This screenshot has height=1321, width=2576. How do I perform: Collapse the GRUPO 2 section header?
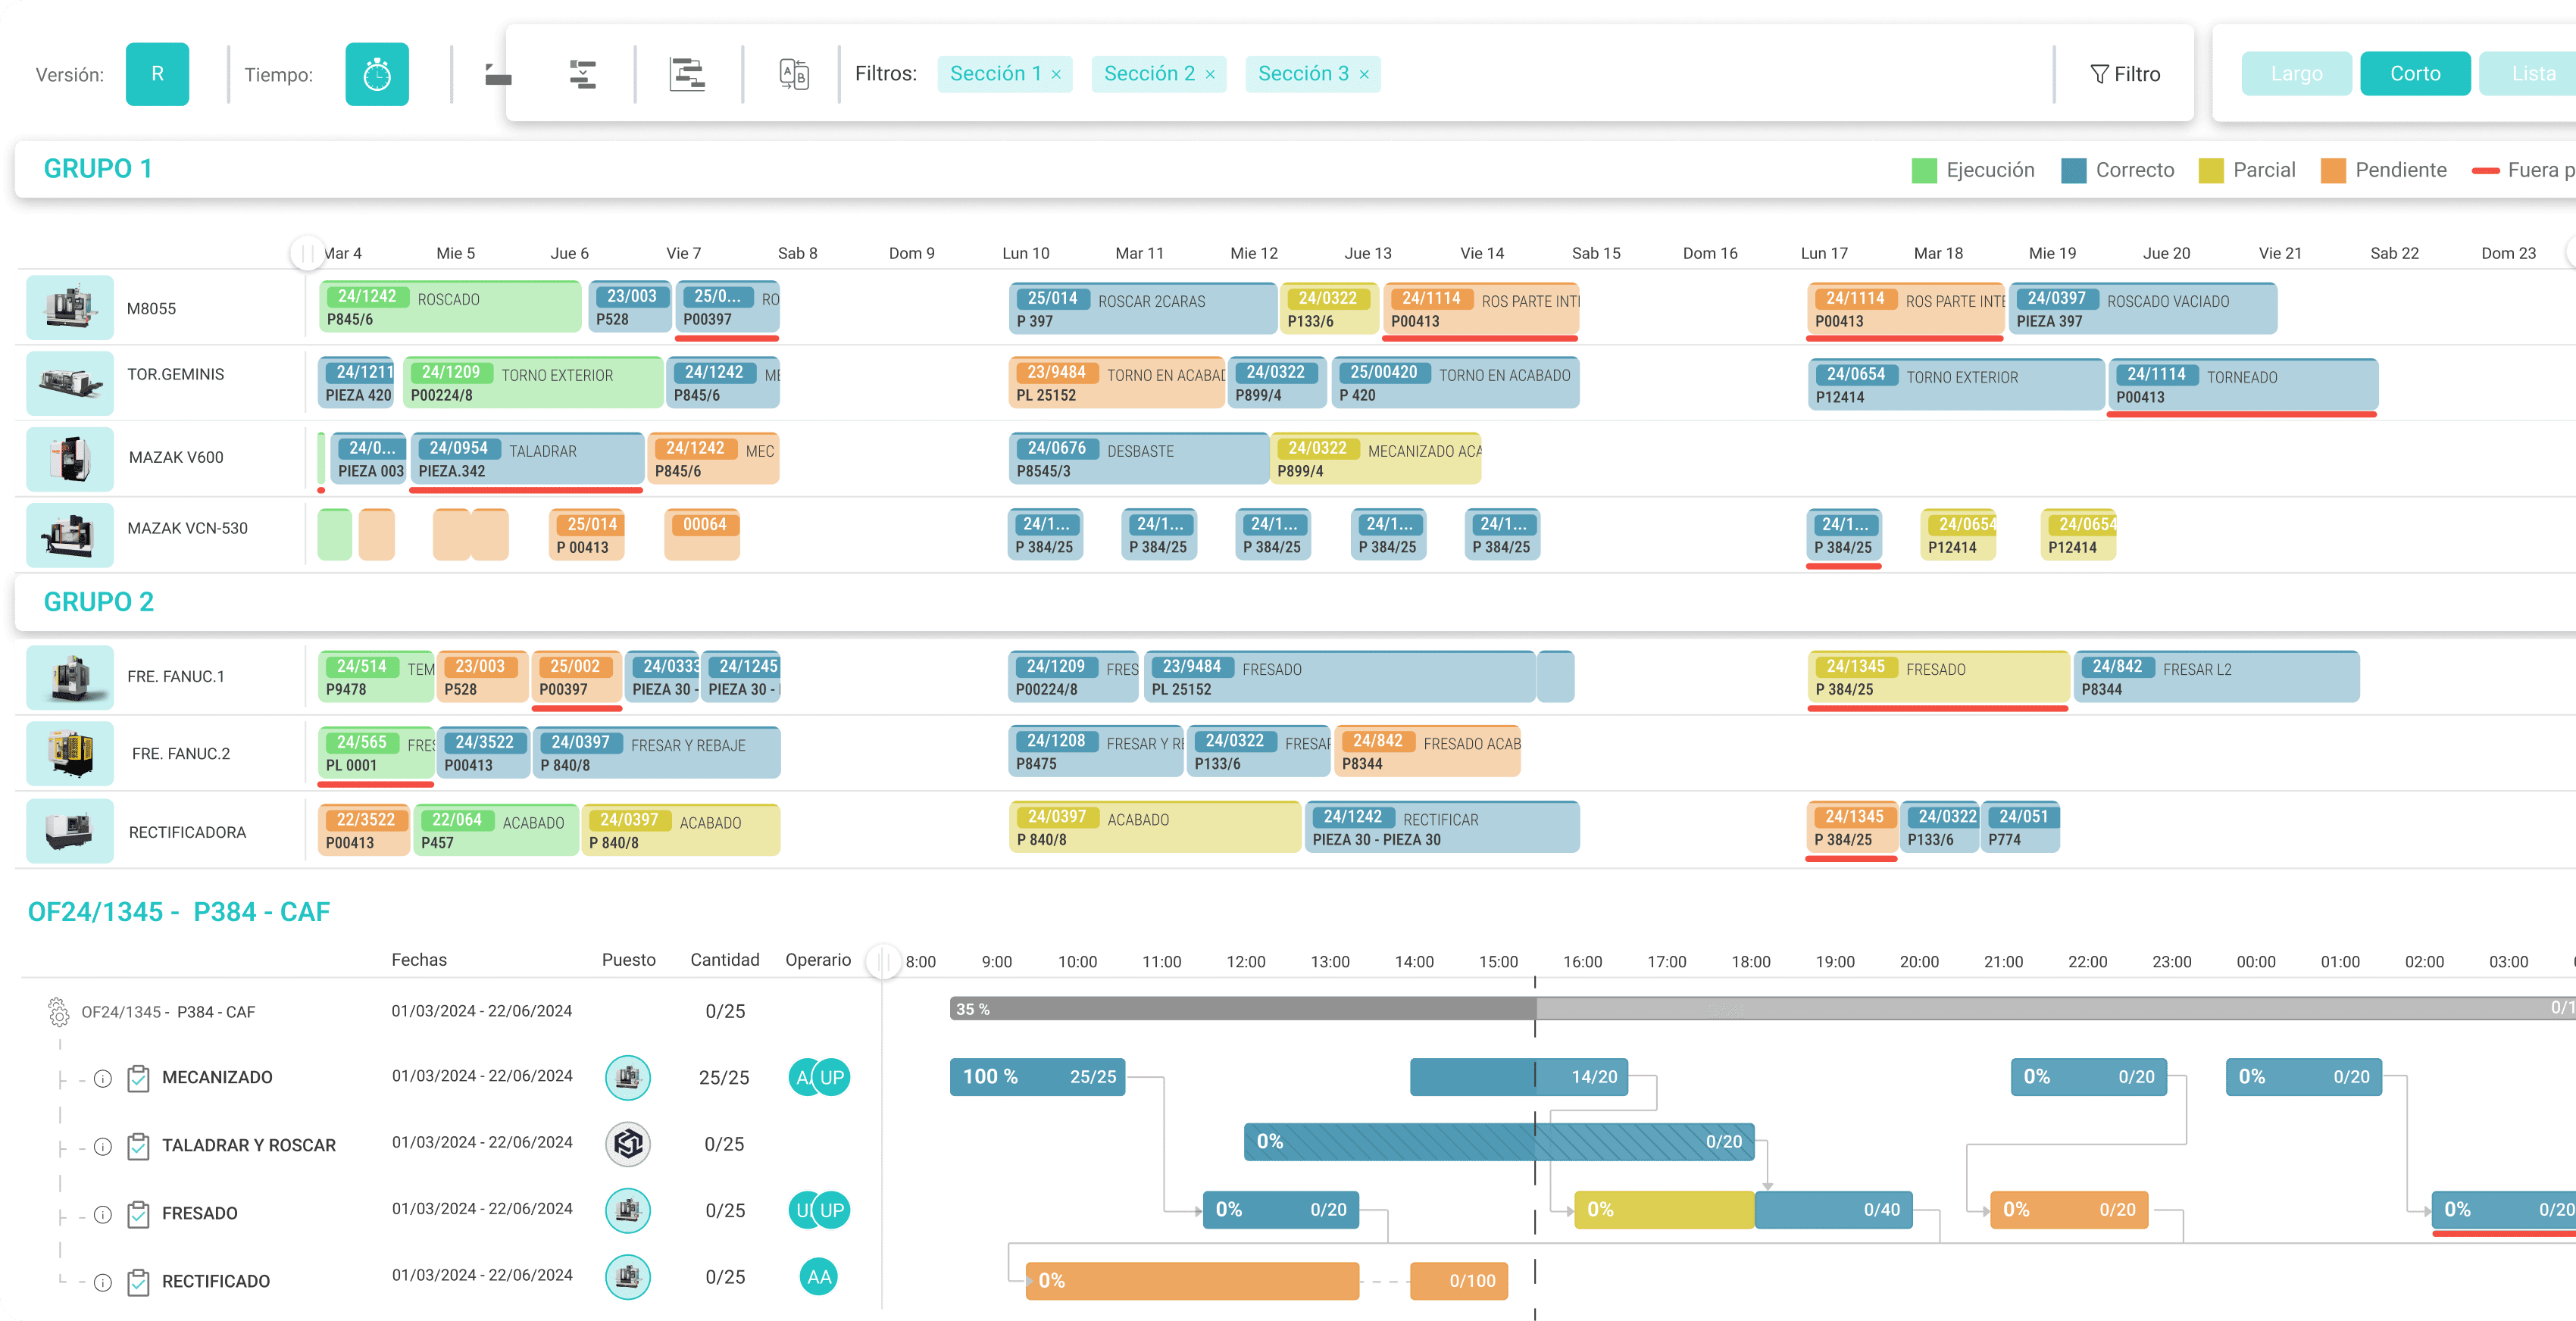coord(98,602)
